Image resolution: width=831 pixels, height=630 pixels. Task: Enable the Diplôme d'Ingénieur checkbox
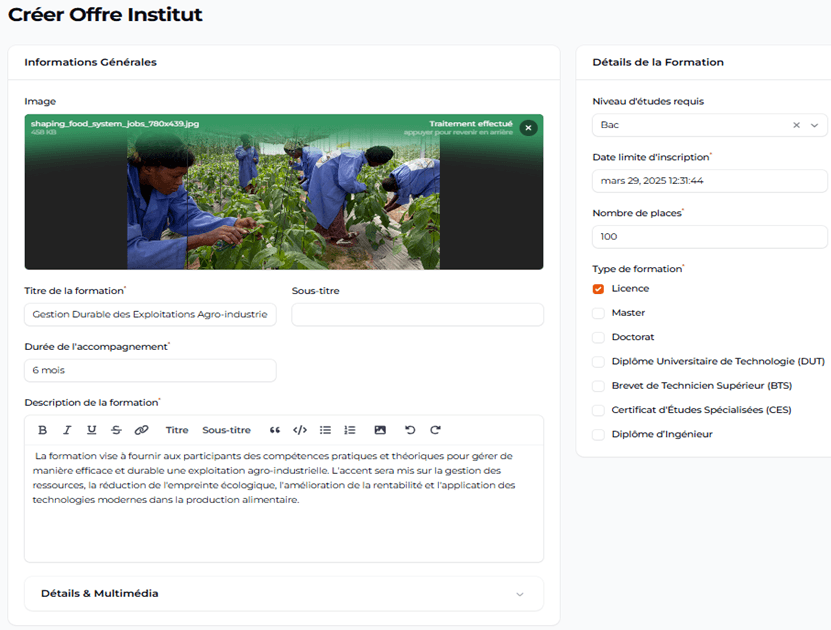tap(598, 435)
